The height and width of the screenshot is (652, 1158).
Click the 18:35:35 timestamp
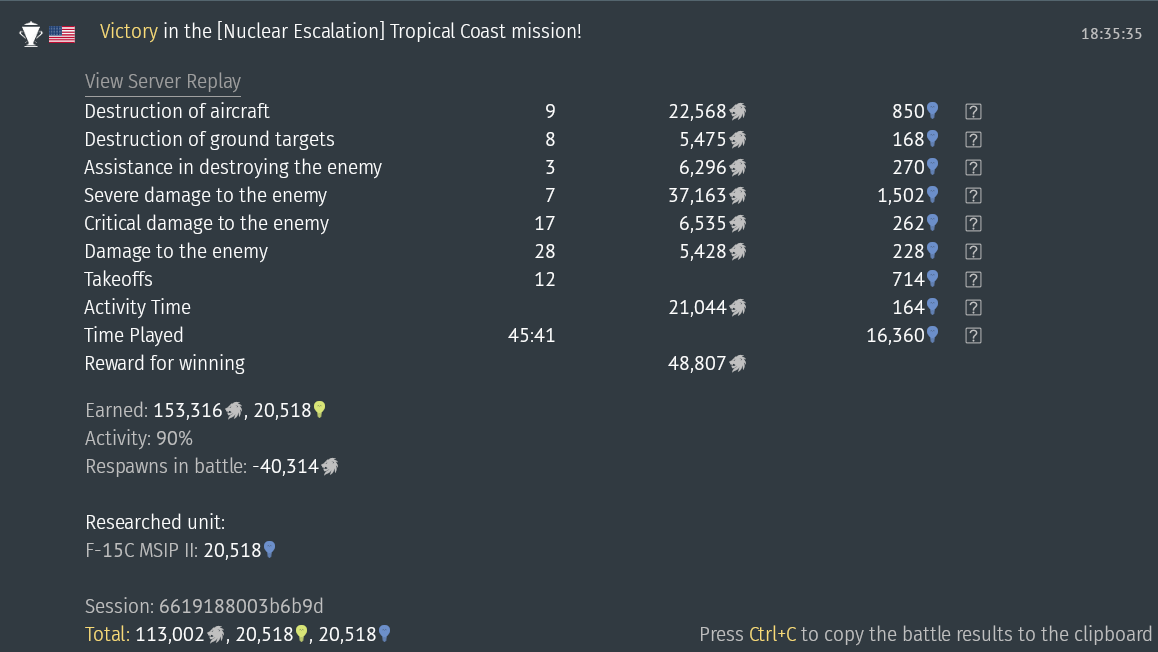[x=1111, y=34]
